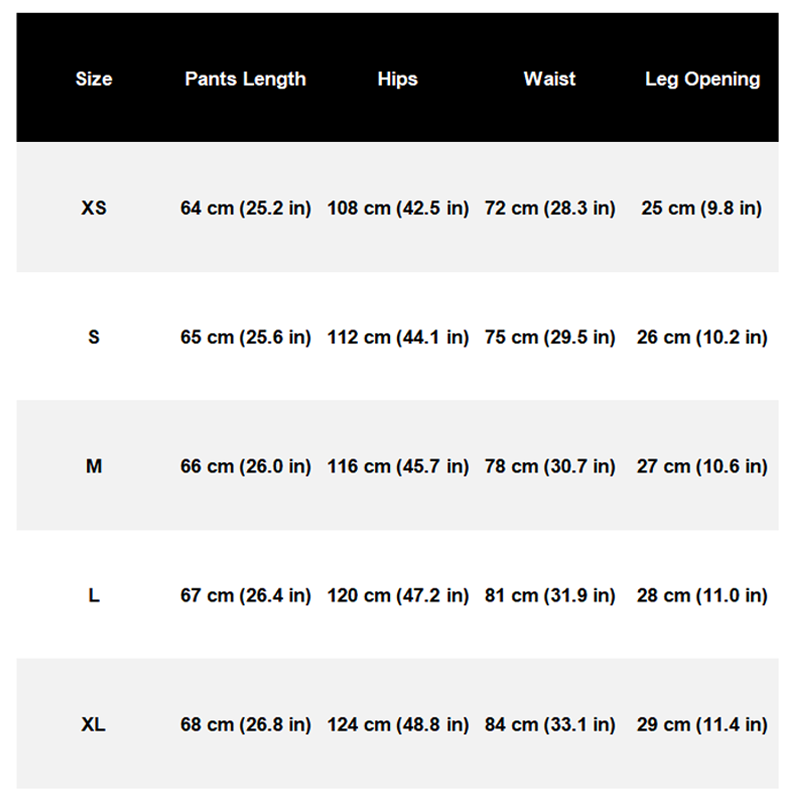Click the 26 cm (10.2 in) leg opening cell
This screenshot has width=800, height=800.
[x=702, y=337]
